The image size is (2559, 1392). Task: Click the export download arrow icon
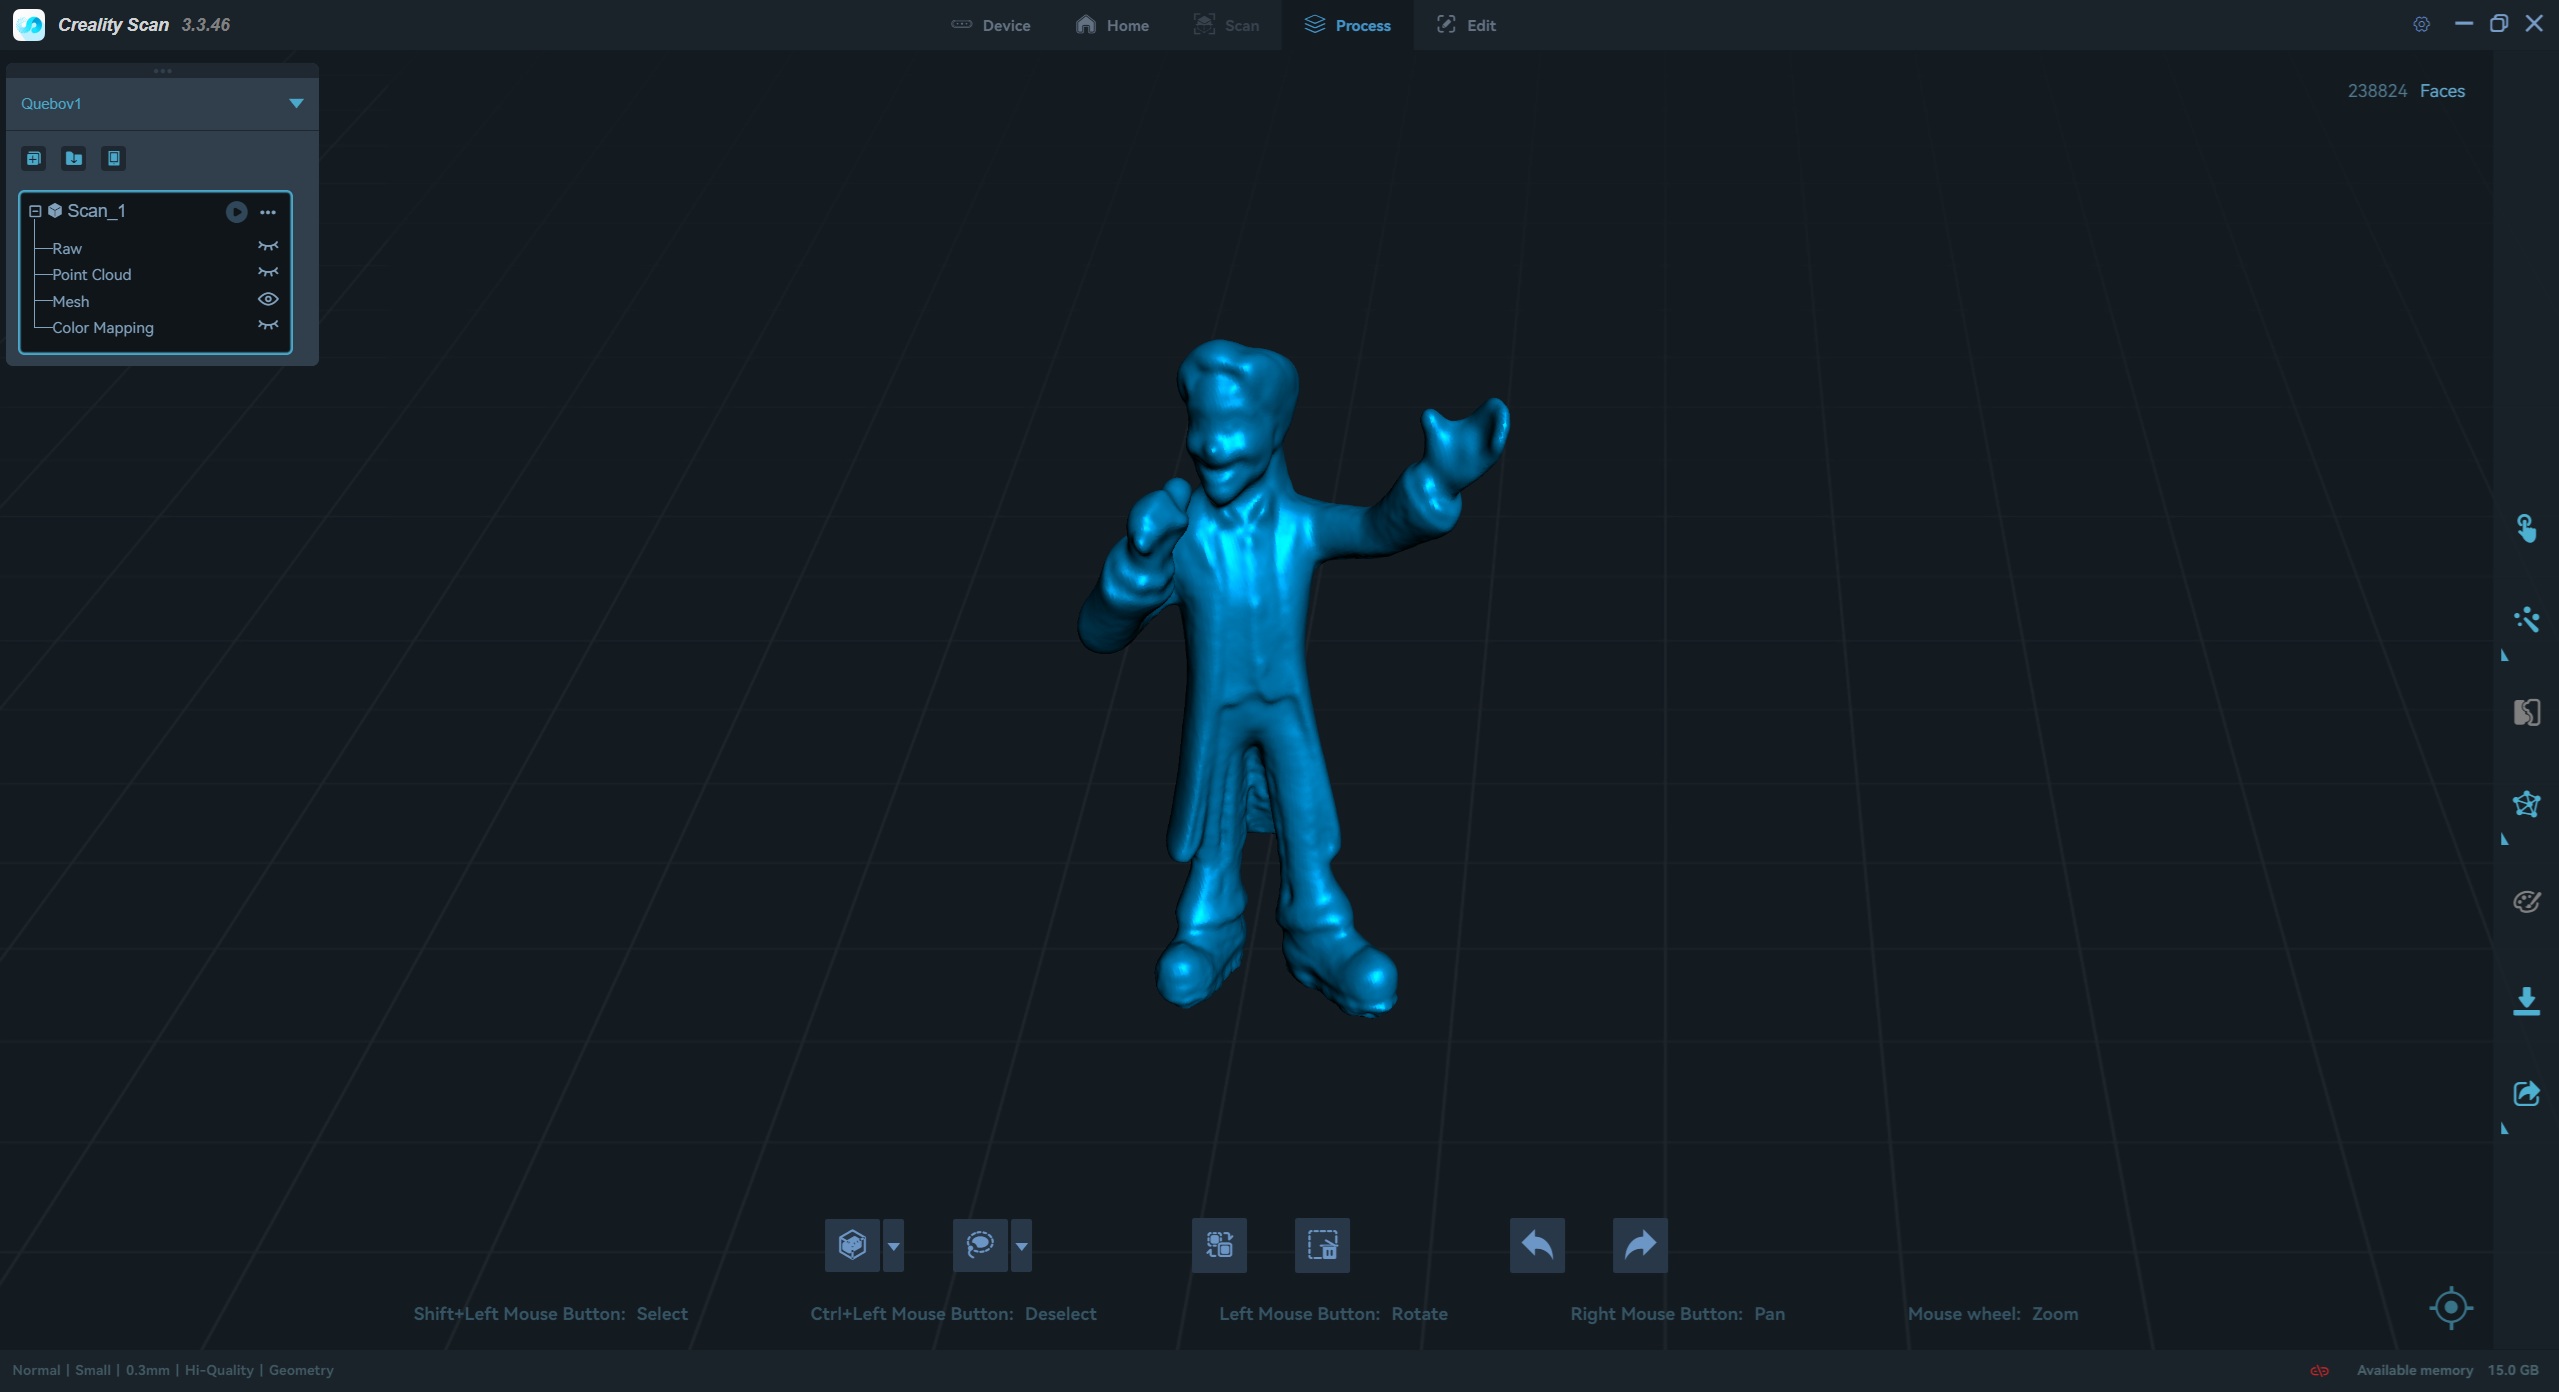coord(2526,1001)
